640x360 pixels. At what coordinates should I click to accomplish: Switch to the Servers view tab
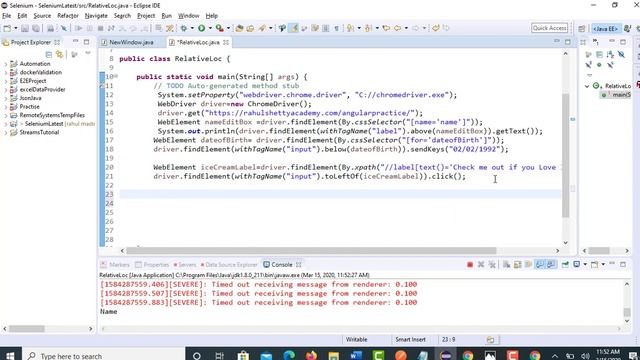click(184, 264)
